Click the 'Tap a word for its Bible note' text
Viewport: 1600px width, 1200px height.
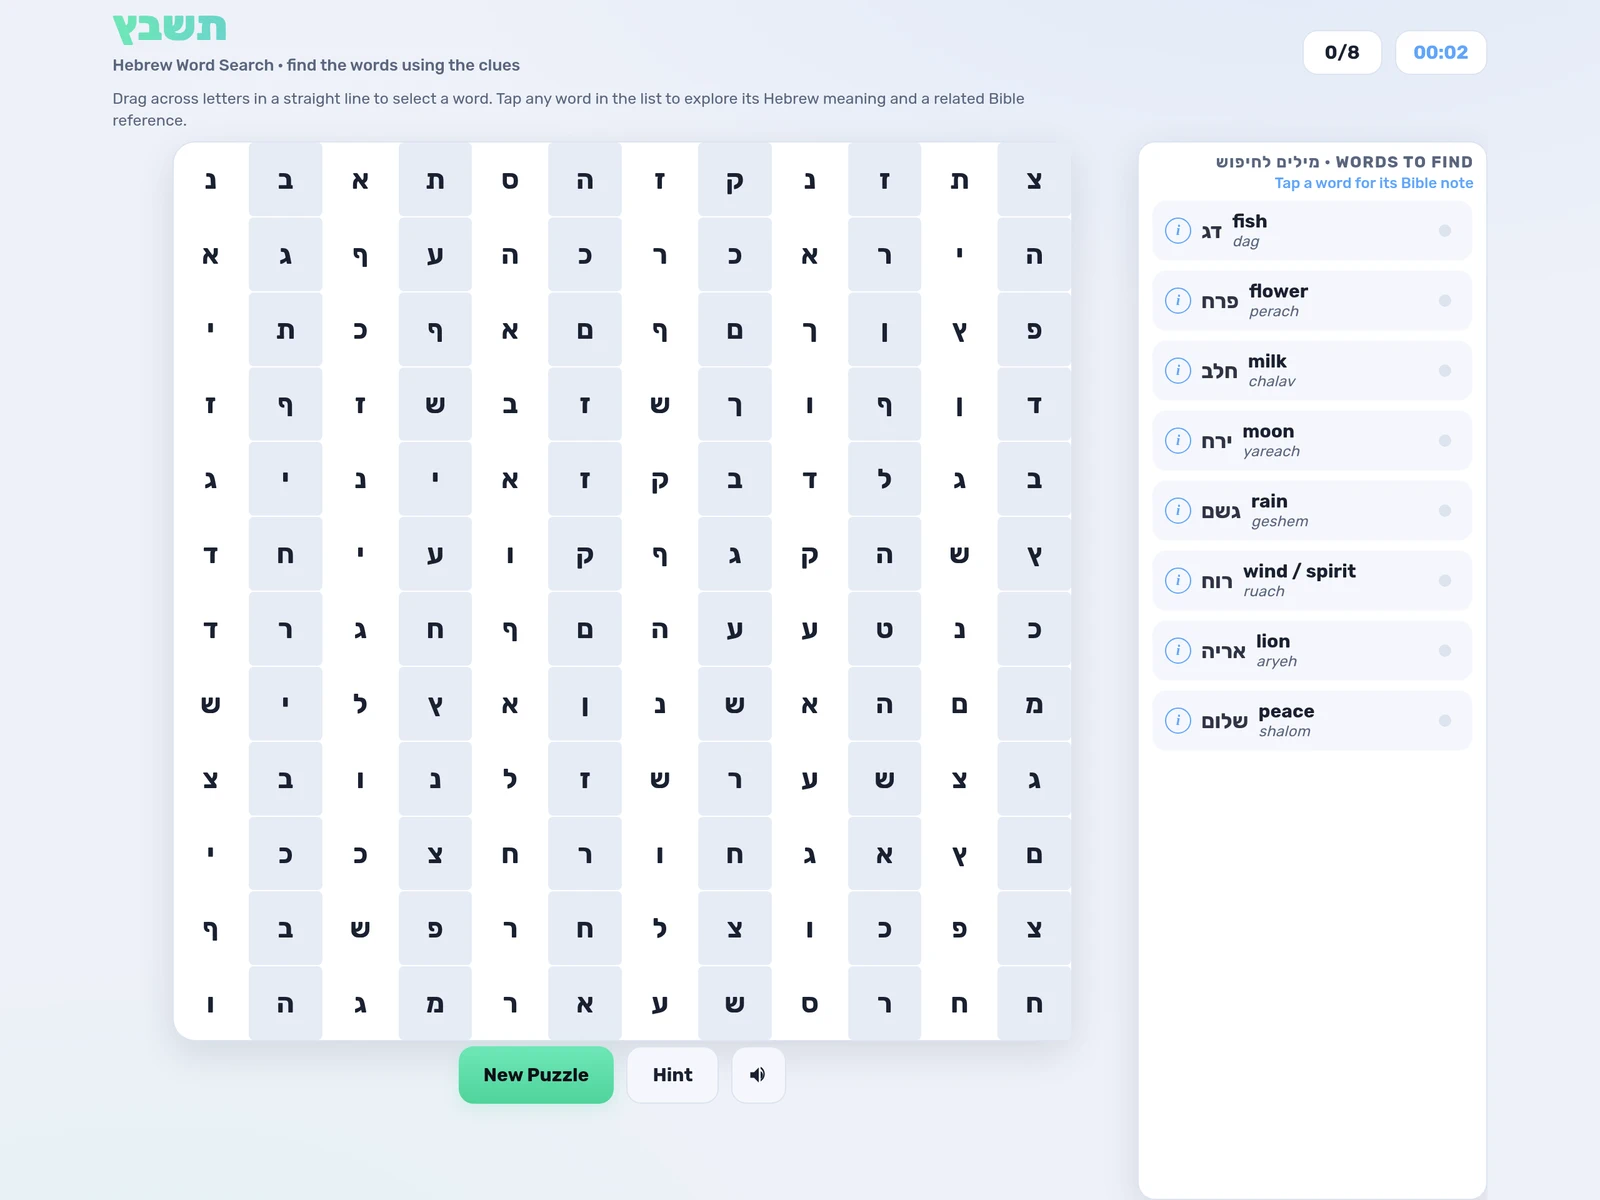tap(1374, 183)
